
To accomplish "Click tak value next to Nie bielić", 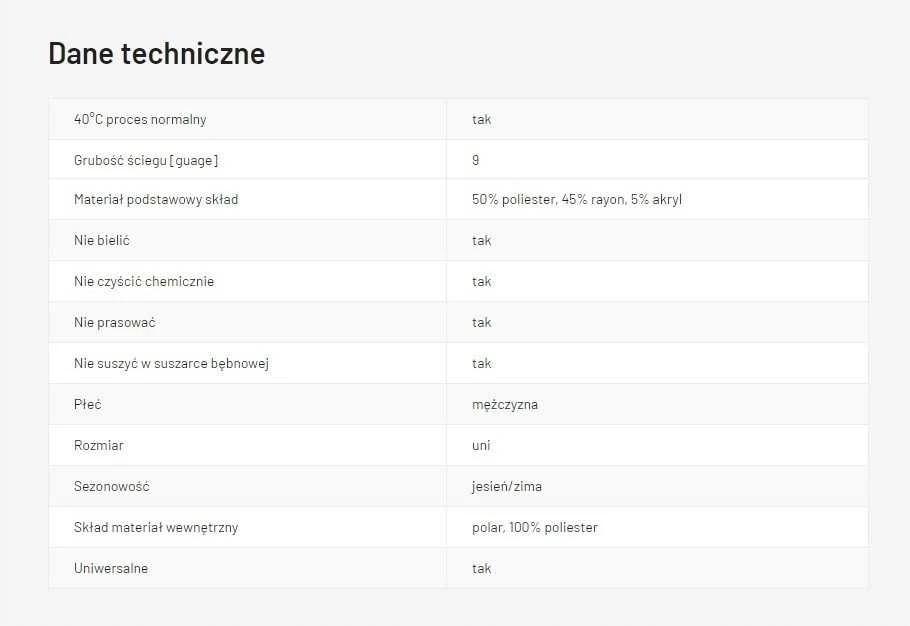I will pyautogui.click(x=481, y=240).
